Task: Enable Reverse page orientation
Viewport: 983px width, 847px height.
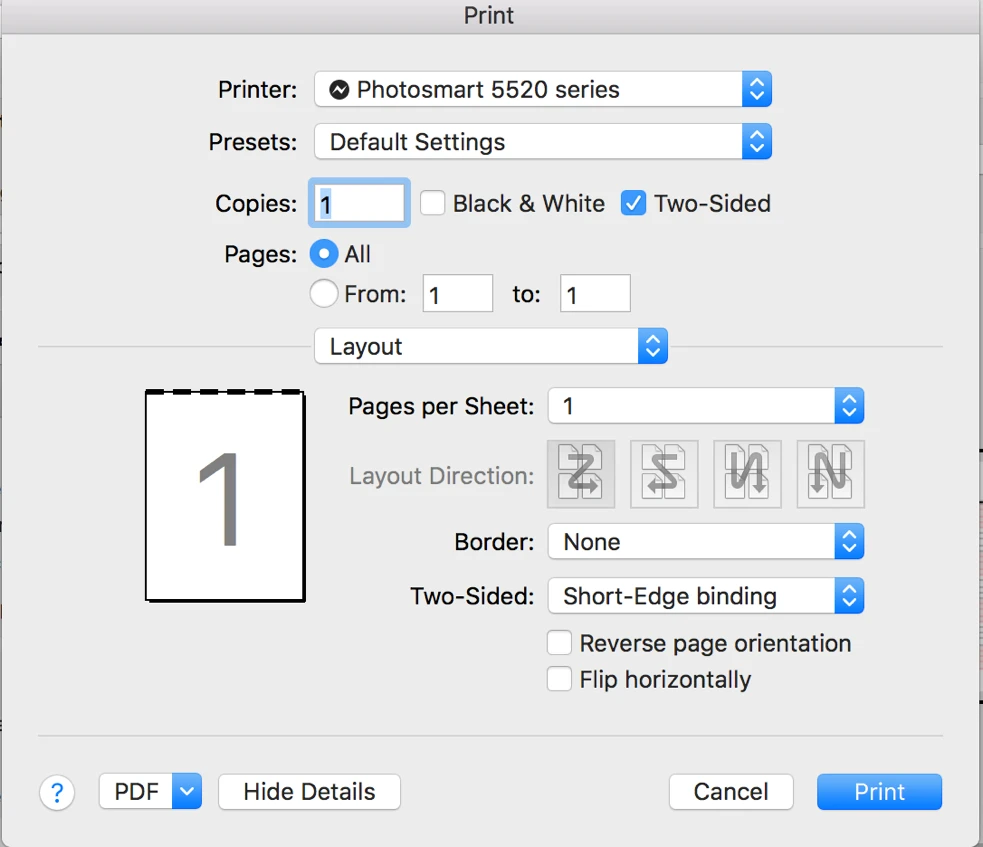Action: click(x=559, y=642)
